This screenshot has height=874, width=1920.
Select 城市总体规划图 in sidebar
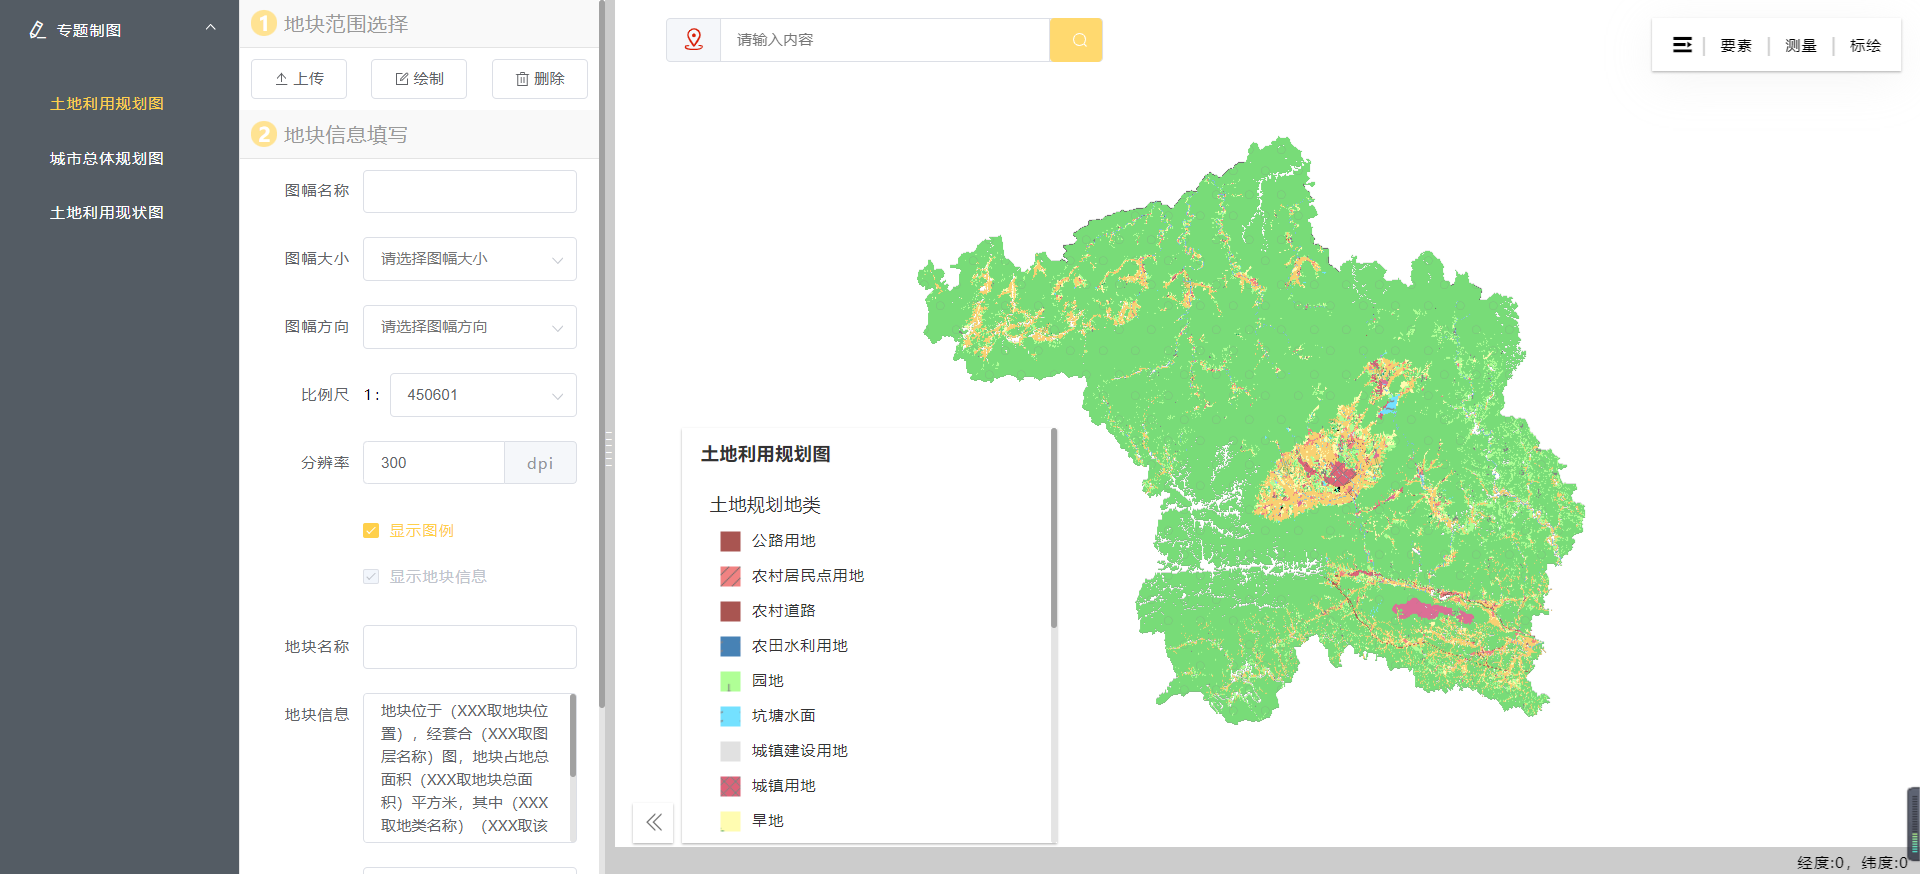click(107, 159)
